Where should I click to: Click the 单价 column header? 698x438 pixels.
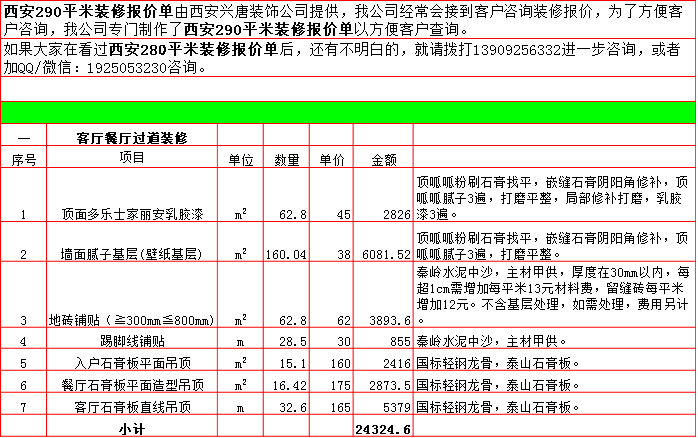(332, 160)
